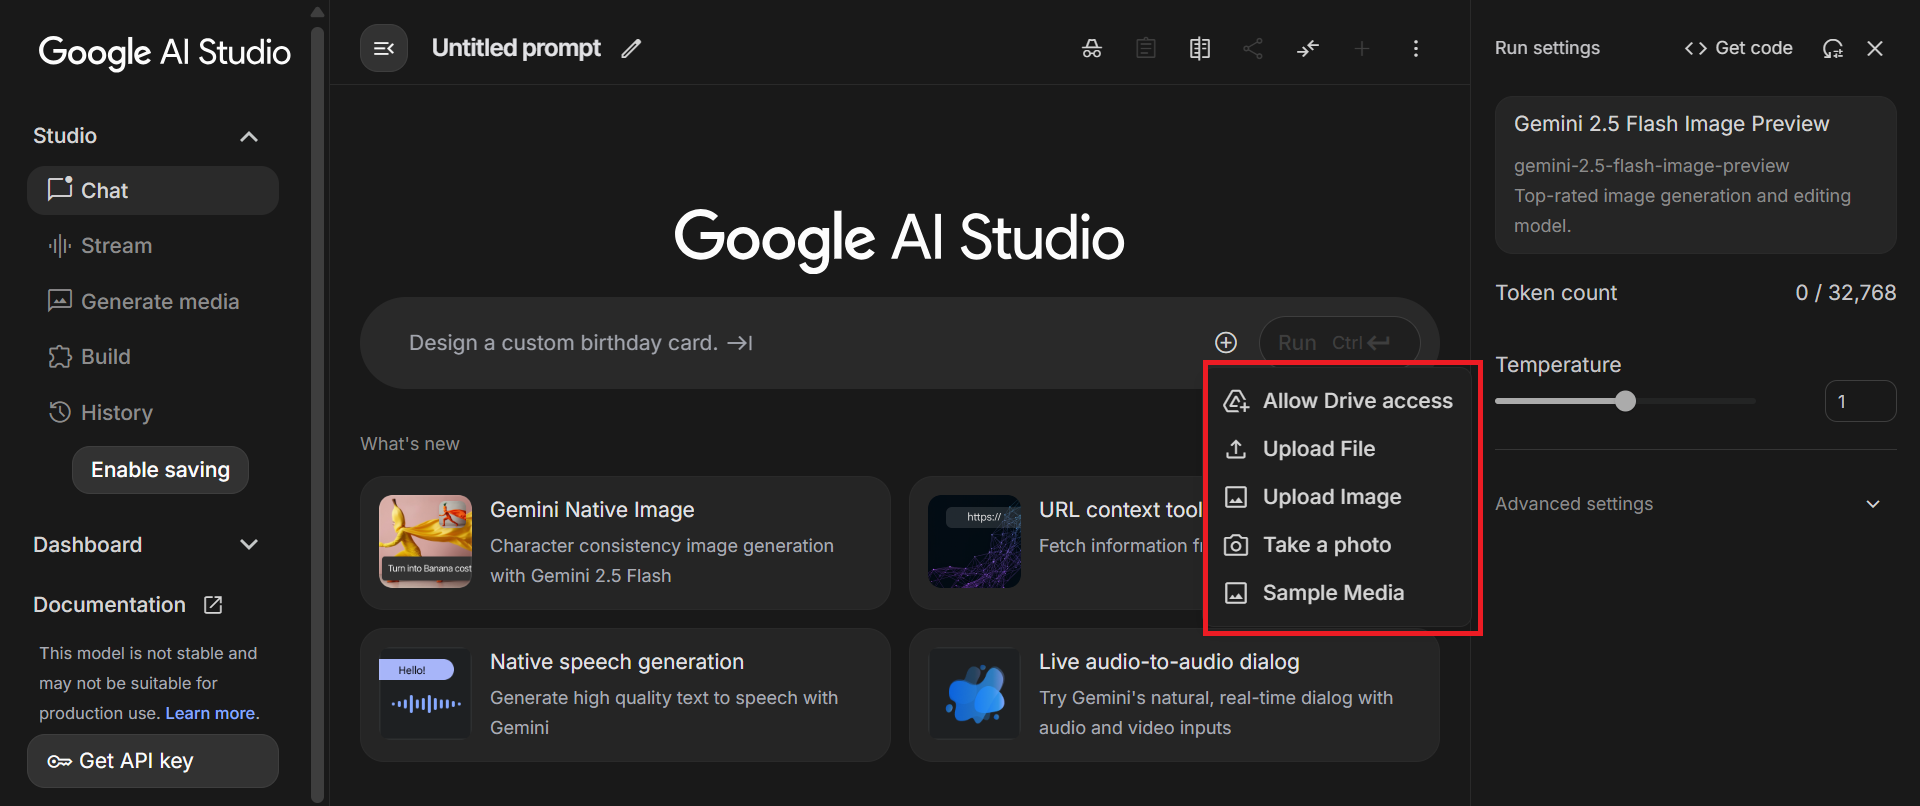This screenshot has height=806, width=1920.
Task: Click the share prompt icon
Action: (x=1253, y=48)
